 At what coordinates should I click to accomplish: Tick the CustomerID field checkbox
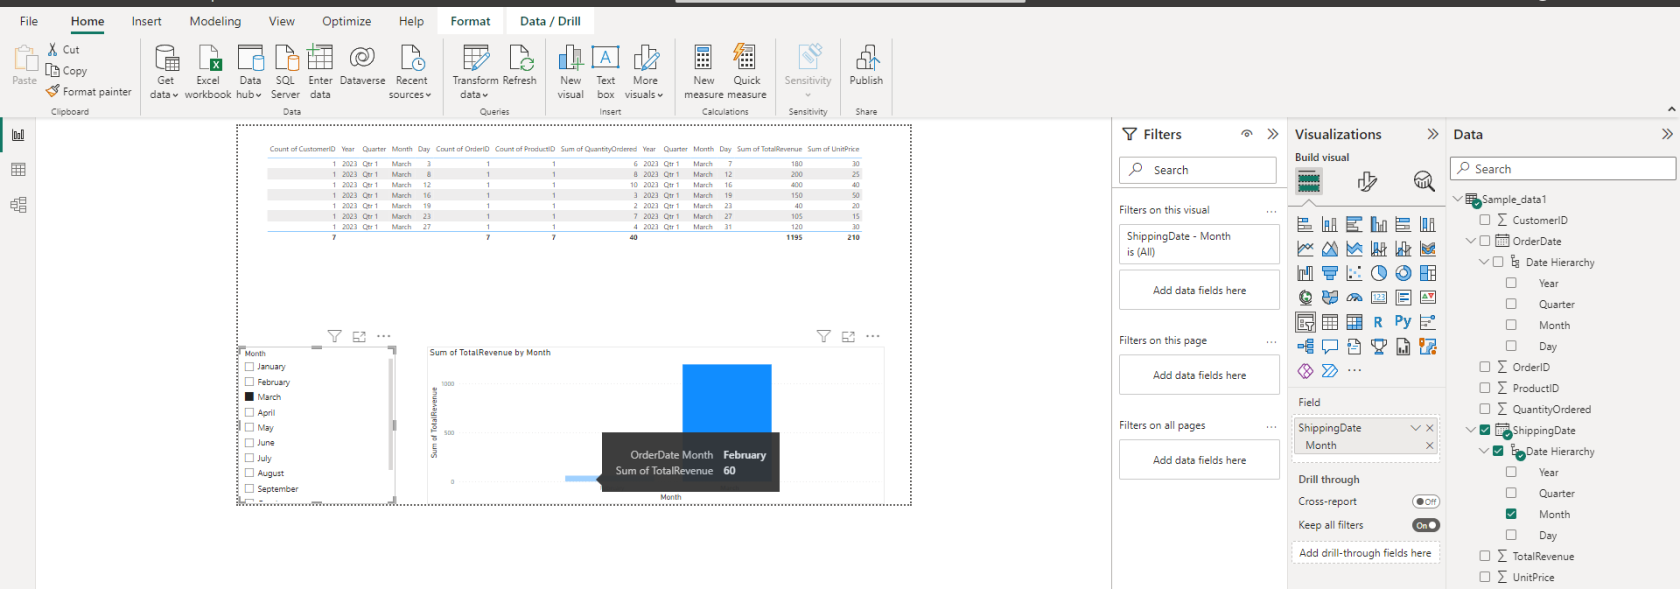1485,220
